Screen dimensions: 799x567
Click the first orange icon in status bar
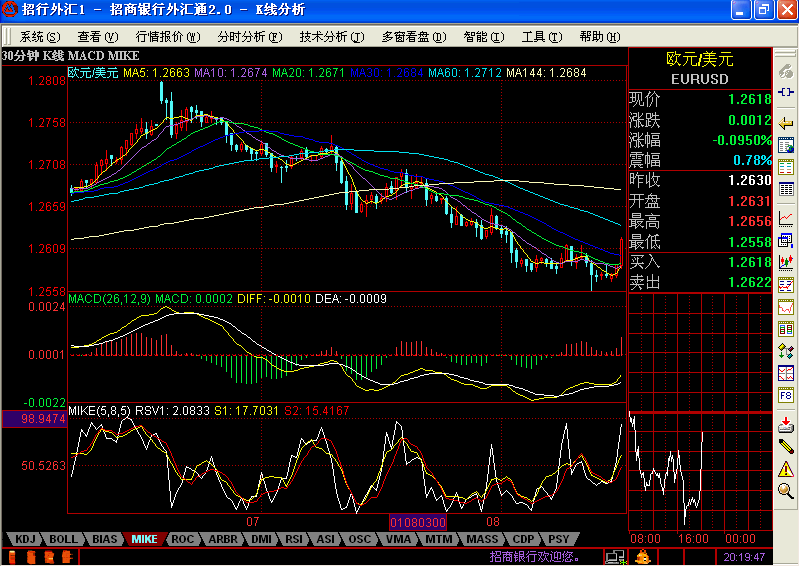(x=12, y=557)
